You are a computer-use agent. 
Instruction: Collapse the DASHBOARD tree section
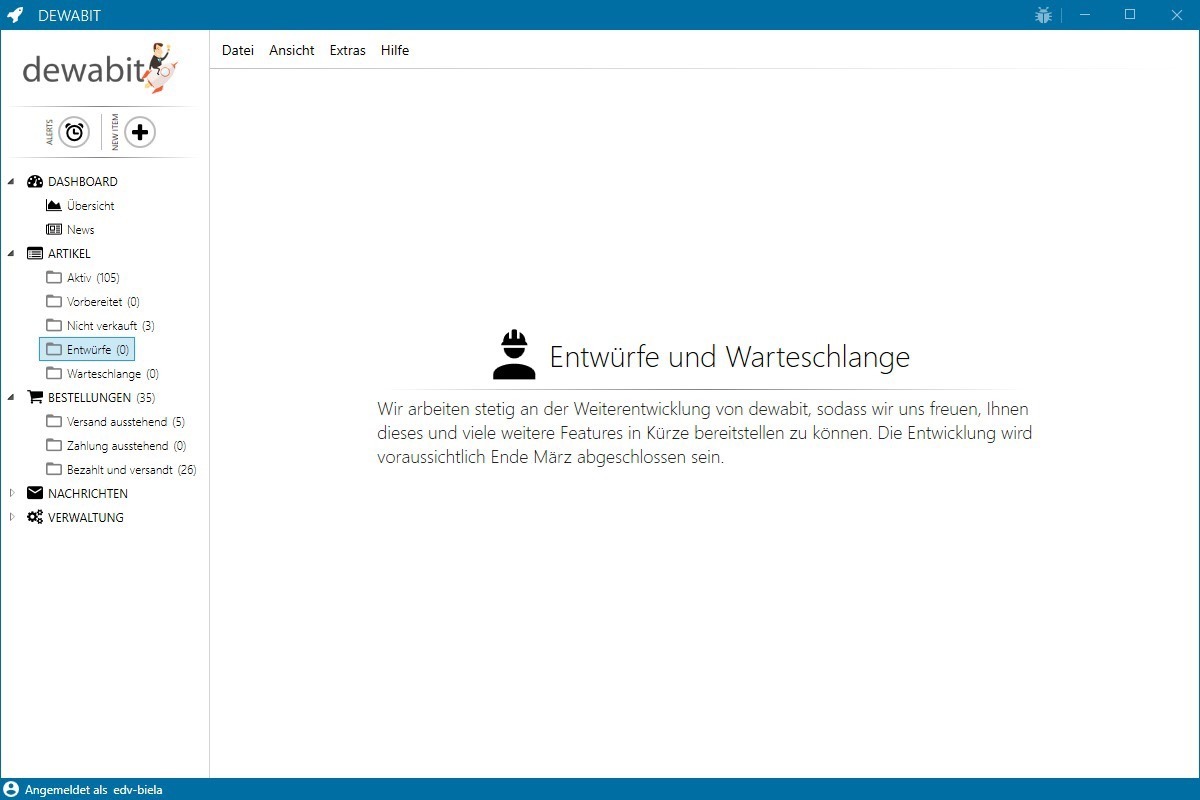click(11, 182)
